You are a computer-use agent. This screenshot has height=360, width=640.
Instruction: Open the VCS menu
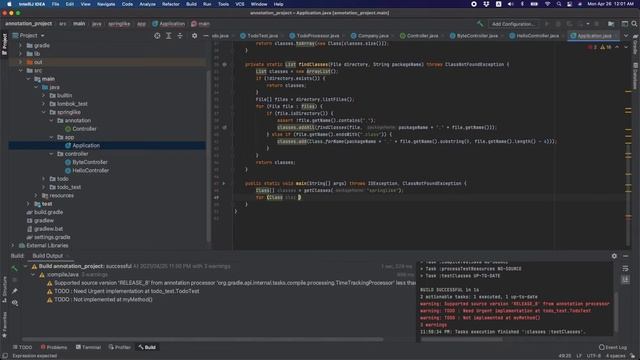click(240, 4)
